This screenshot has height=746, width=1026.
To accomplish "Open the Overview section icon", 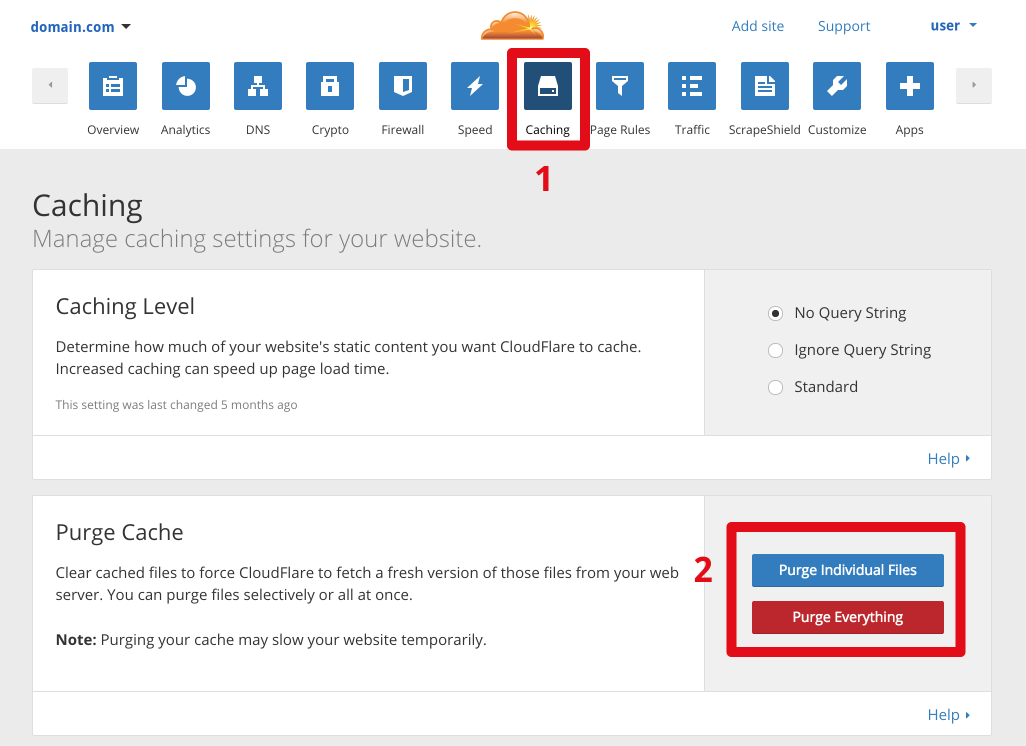I will point(113,86).
